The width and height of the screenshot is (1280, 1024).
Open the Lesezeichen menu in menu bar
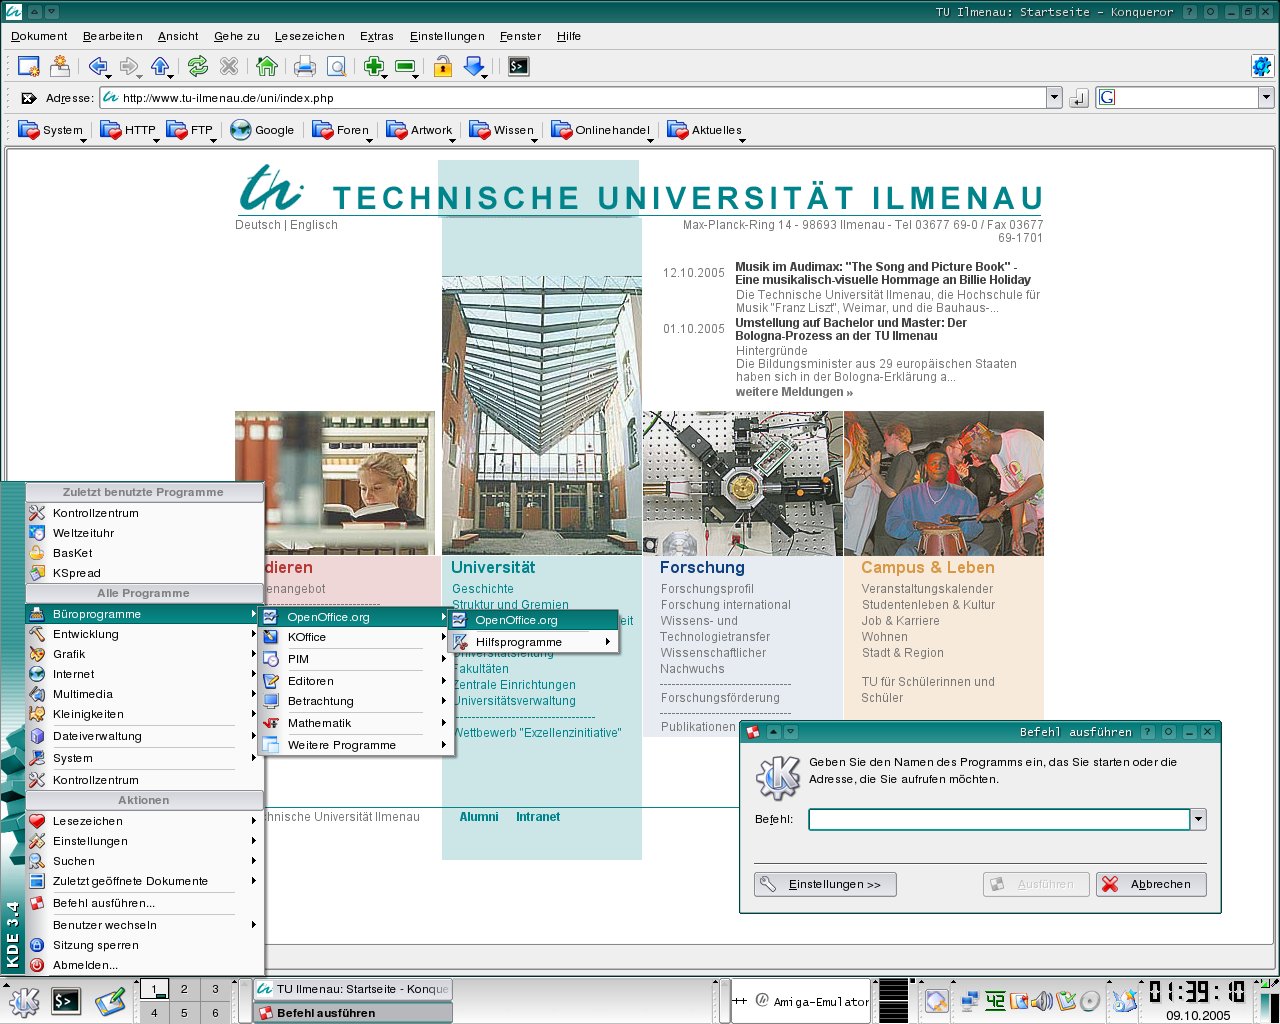310,36
